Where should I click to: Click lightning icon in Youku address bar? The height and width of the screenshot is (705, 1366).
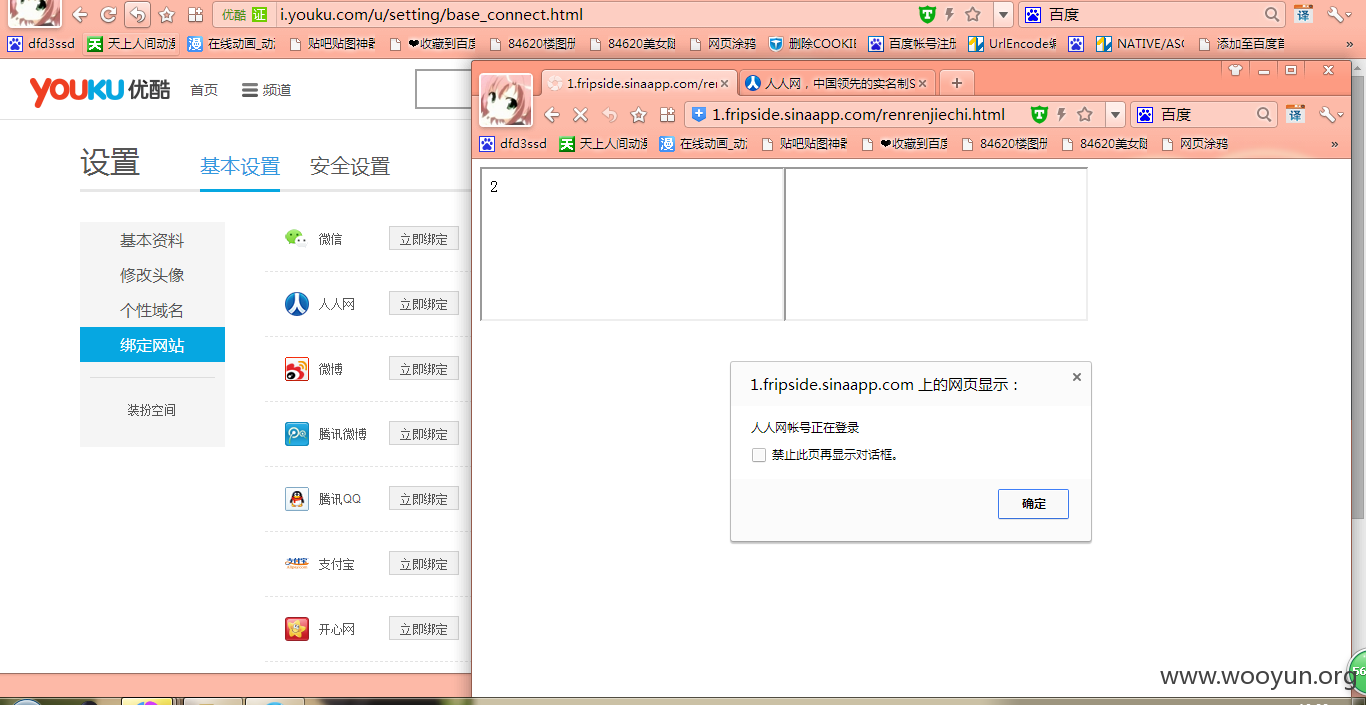coord(949,14)
